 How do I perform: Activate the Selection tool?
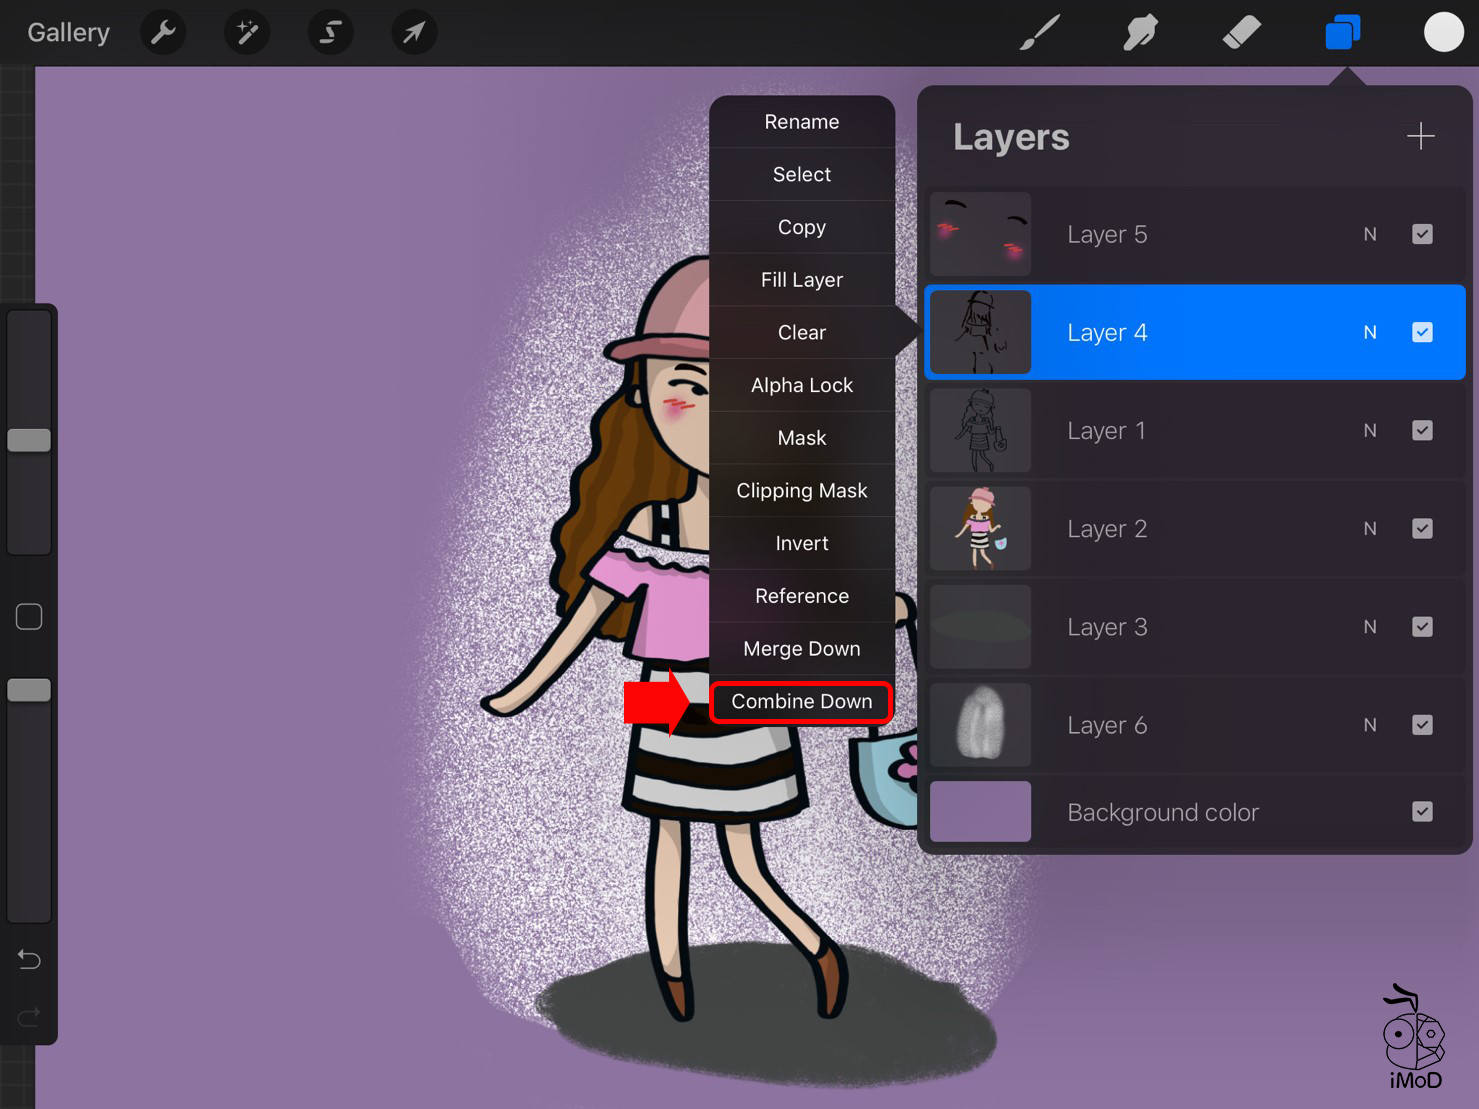pyautogui.click(x=330, y=33)
